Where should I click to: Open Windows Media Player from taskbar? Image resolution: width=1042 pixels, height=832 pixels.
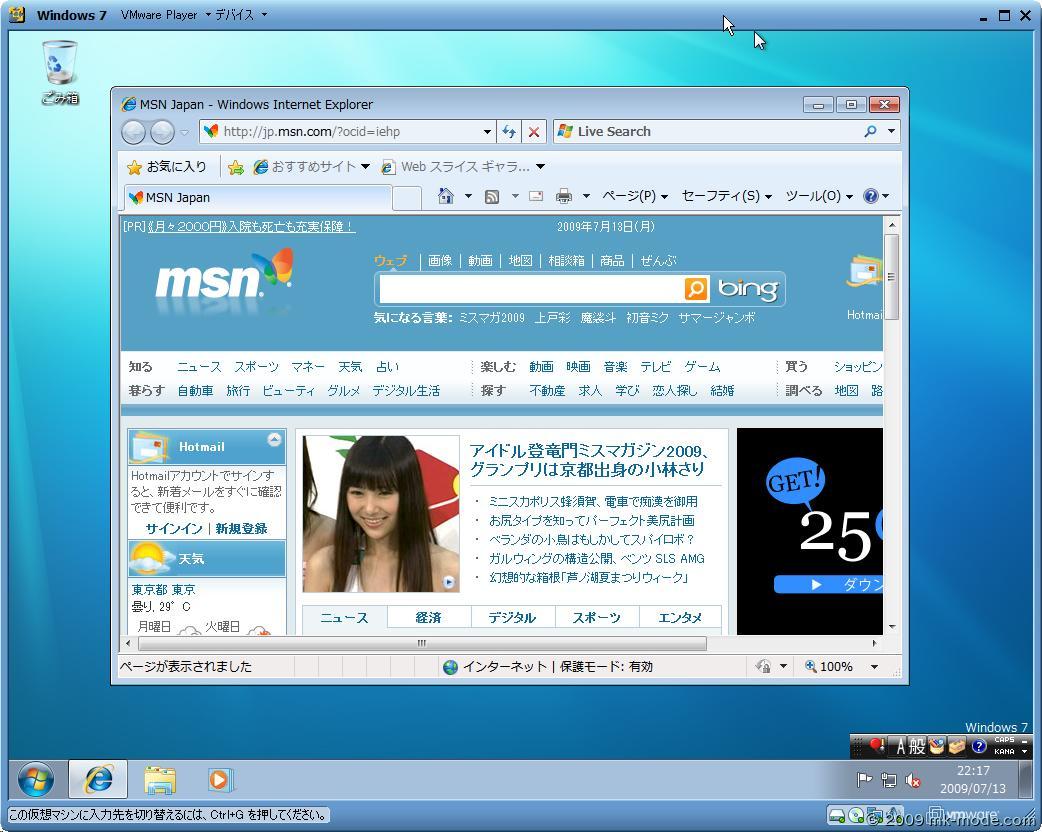coord(219,779)
